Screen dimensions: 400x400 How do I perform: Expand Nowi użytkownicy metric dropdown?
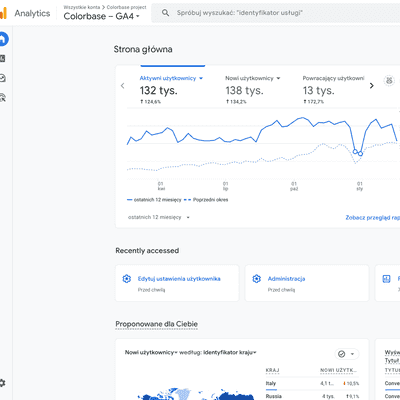278,78
